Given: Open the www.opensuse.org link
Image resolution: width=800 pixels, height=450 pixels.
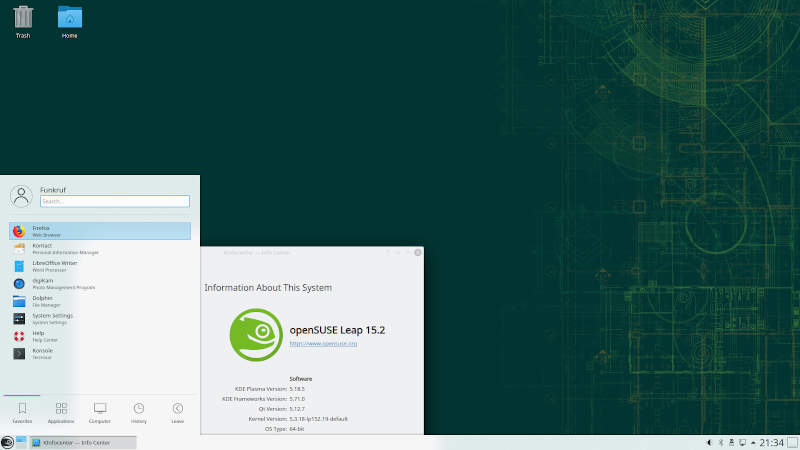Looking at the screenshot, I should point(323,343).
